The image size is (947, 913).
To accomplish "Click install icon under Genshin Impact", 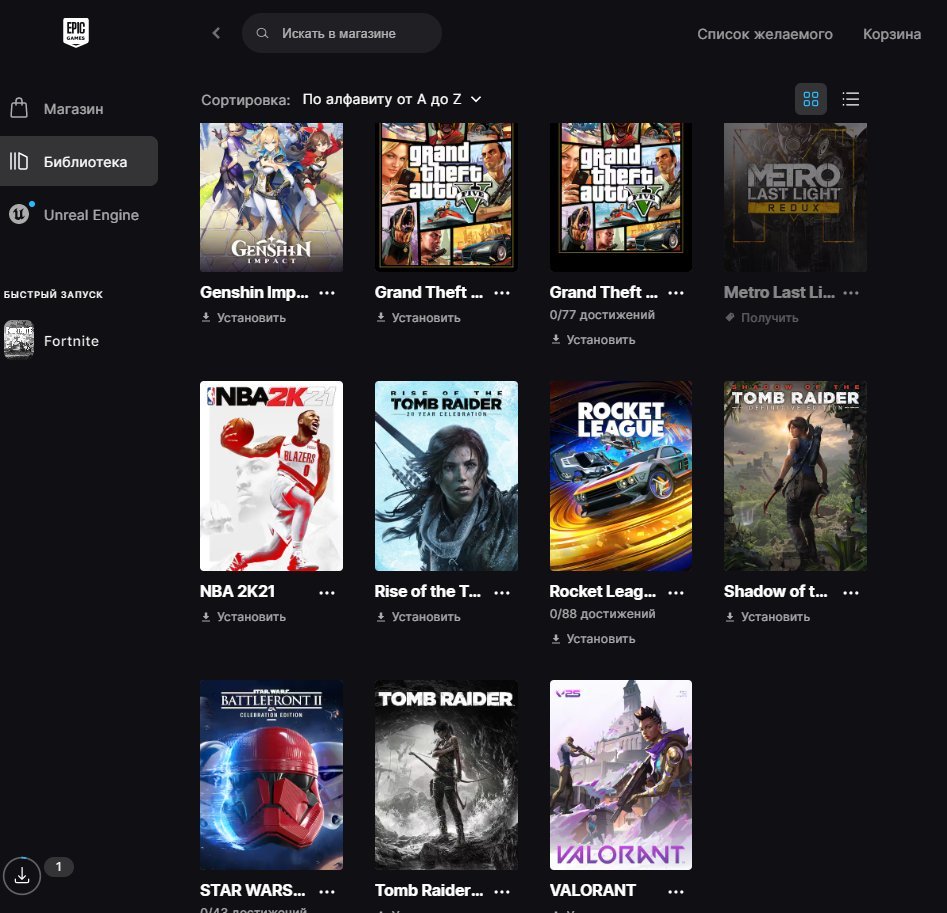I will (x=206, y=317).
